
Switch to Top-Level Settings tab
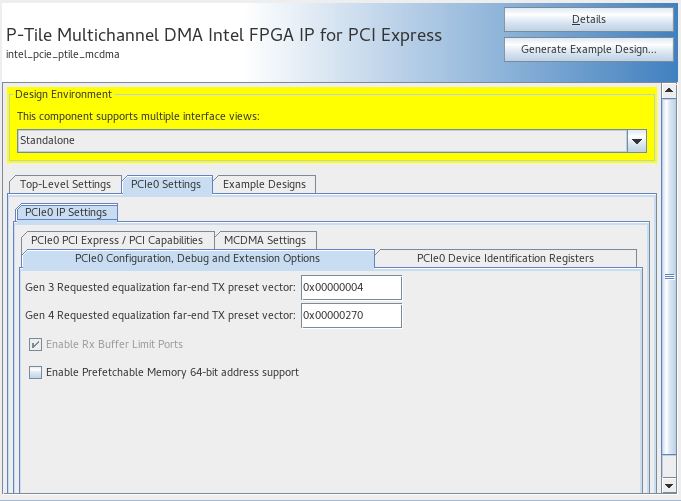coord(65,184)
